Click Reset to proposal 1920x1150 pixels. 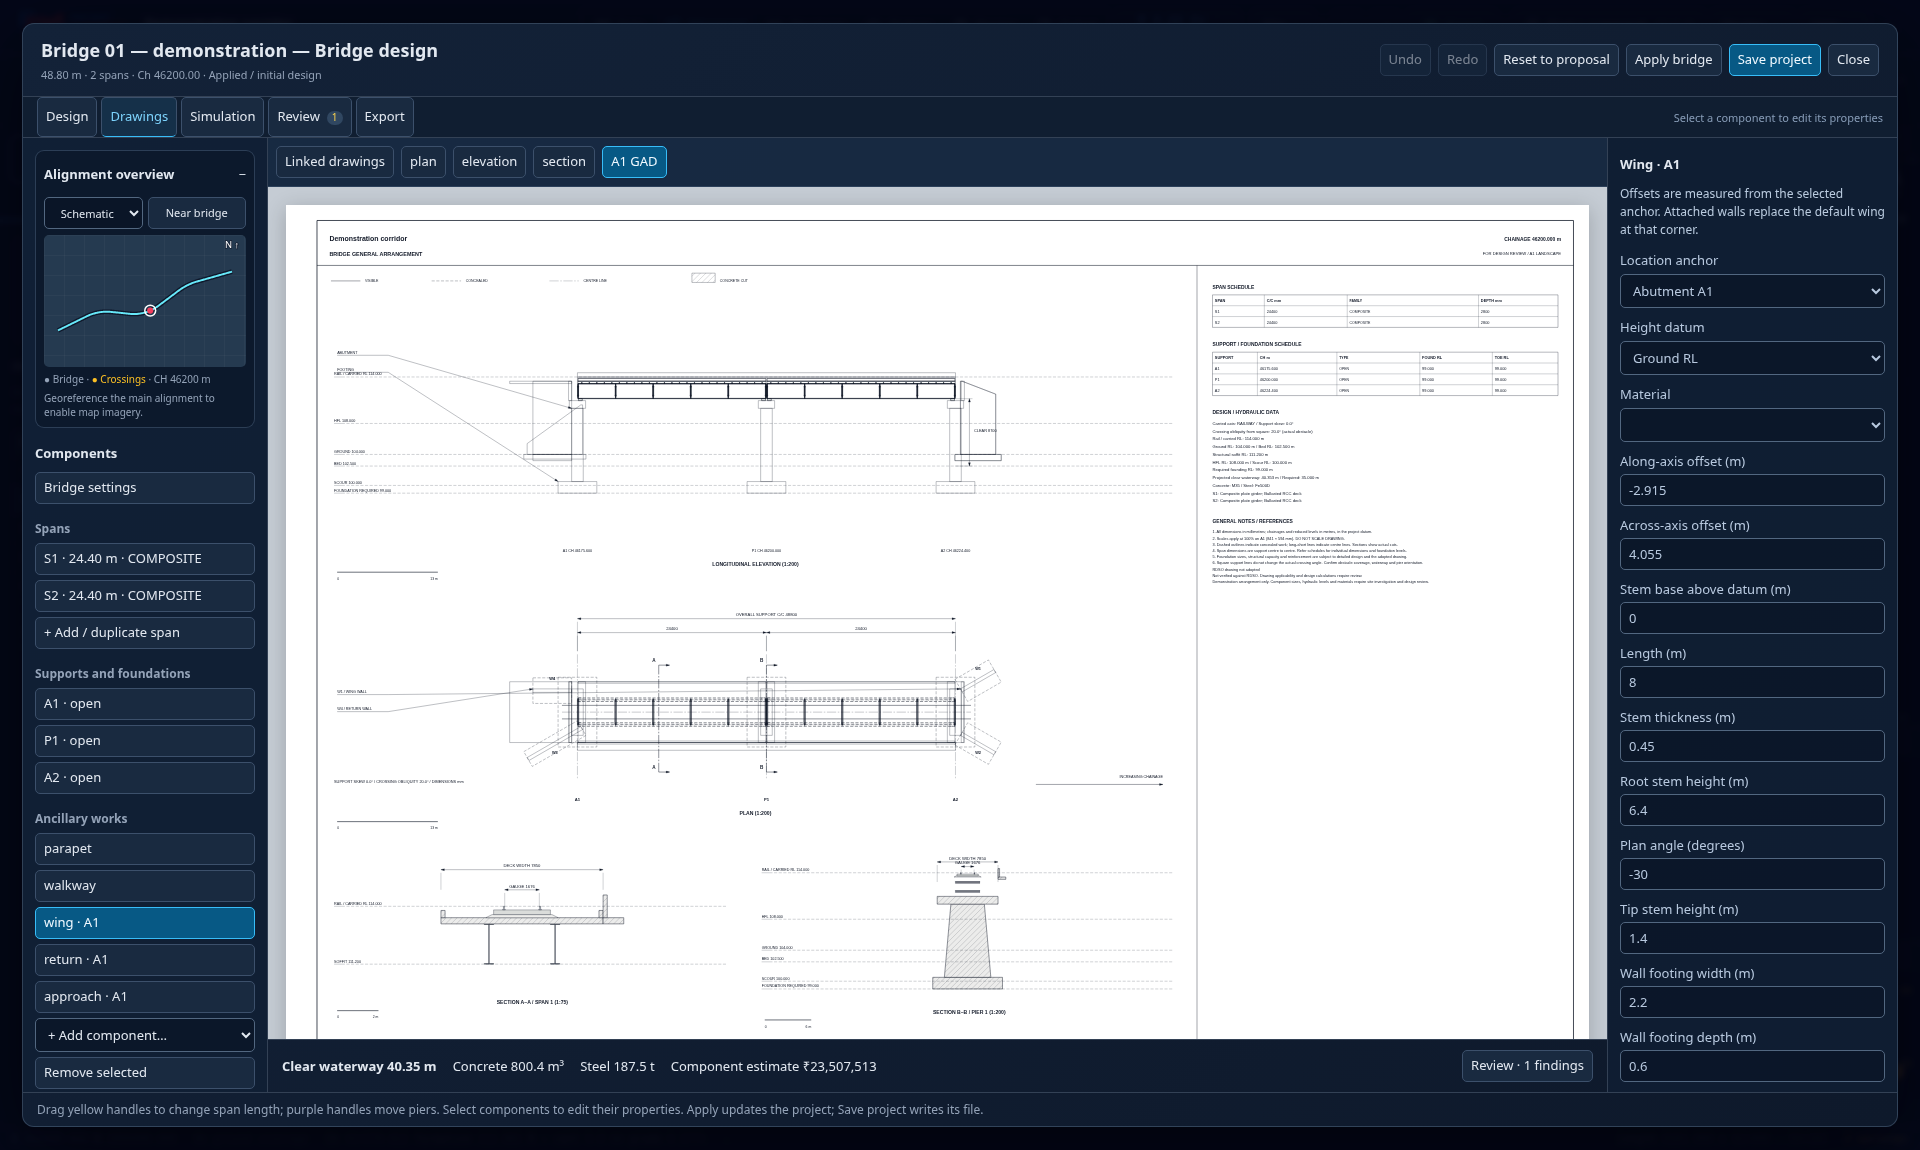[x=1556, y=60]
